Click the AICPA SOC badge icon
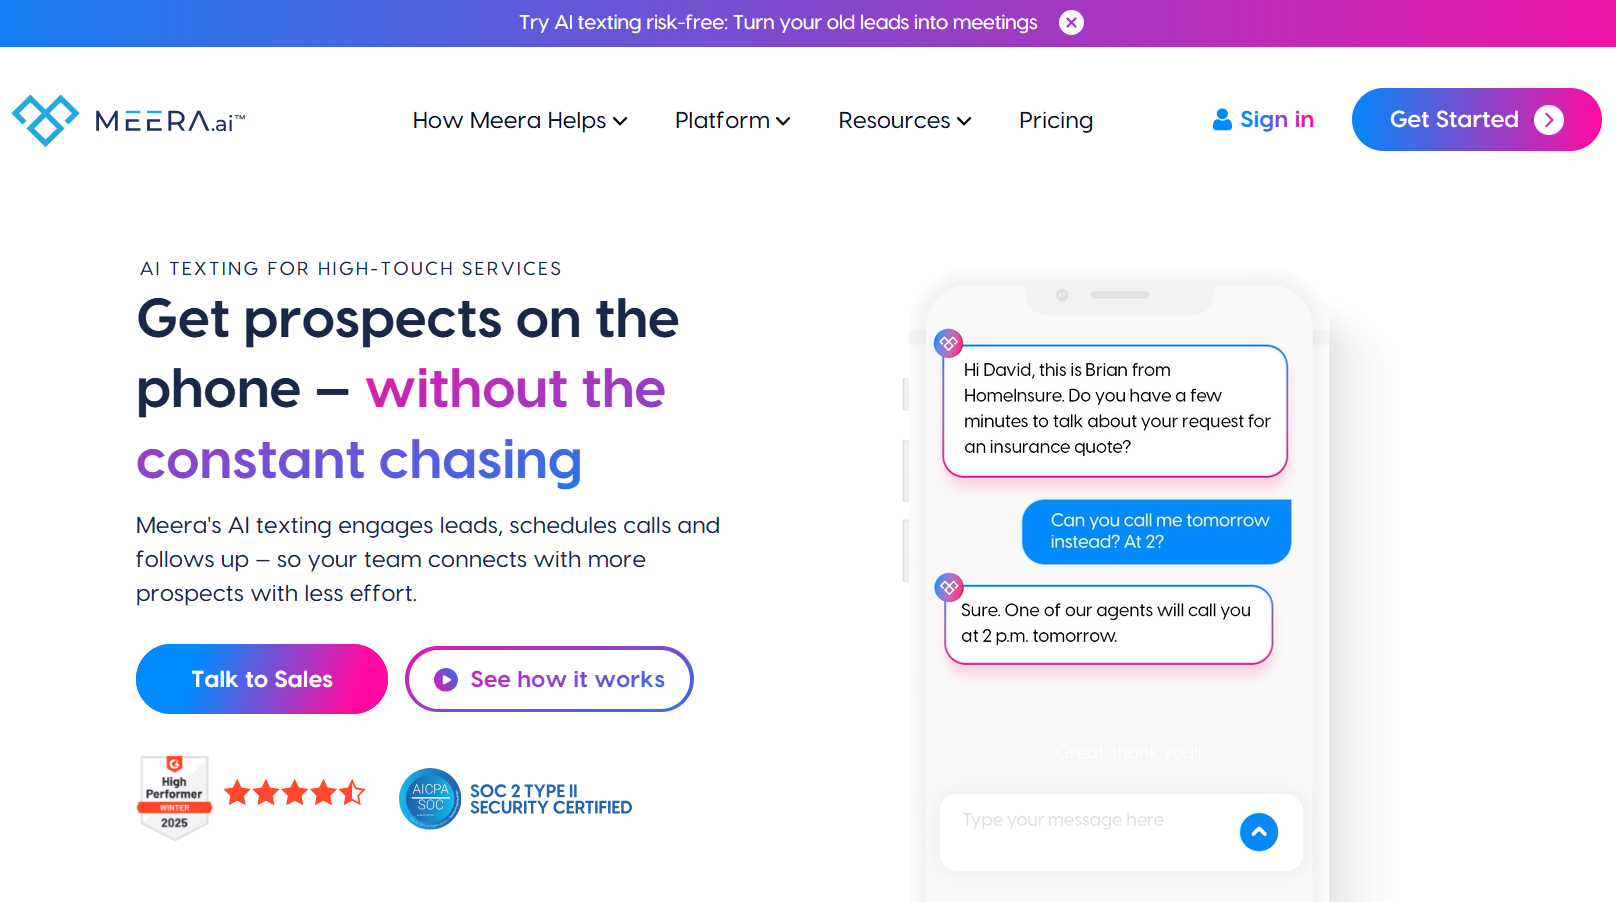 430,798
